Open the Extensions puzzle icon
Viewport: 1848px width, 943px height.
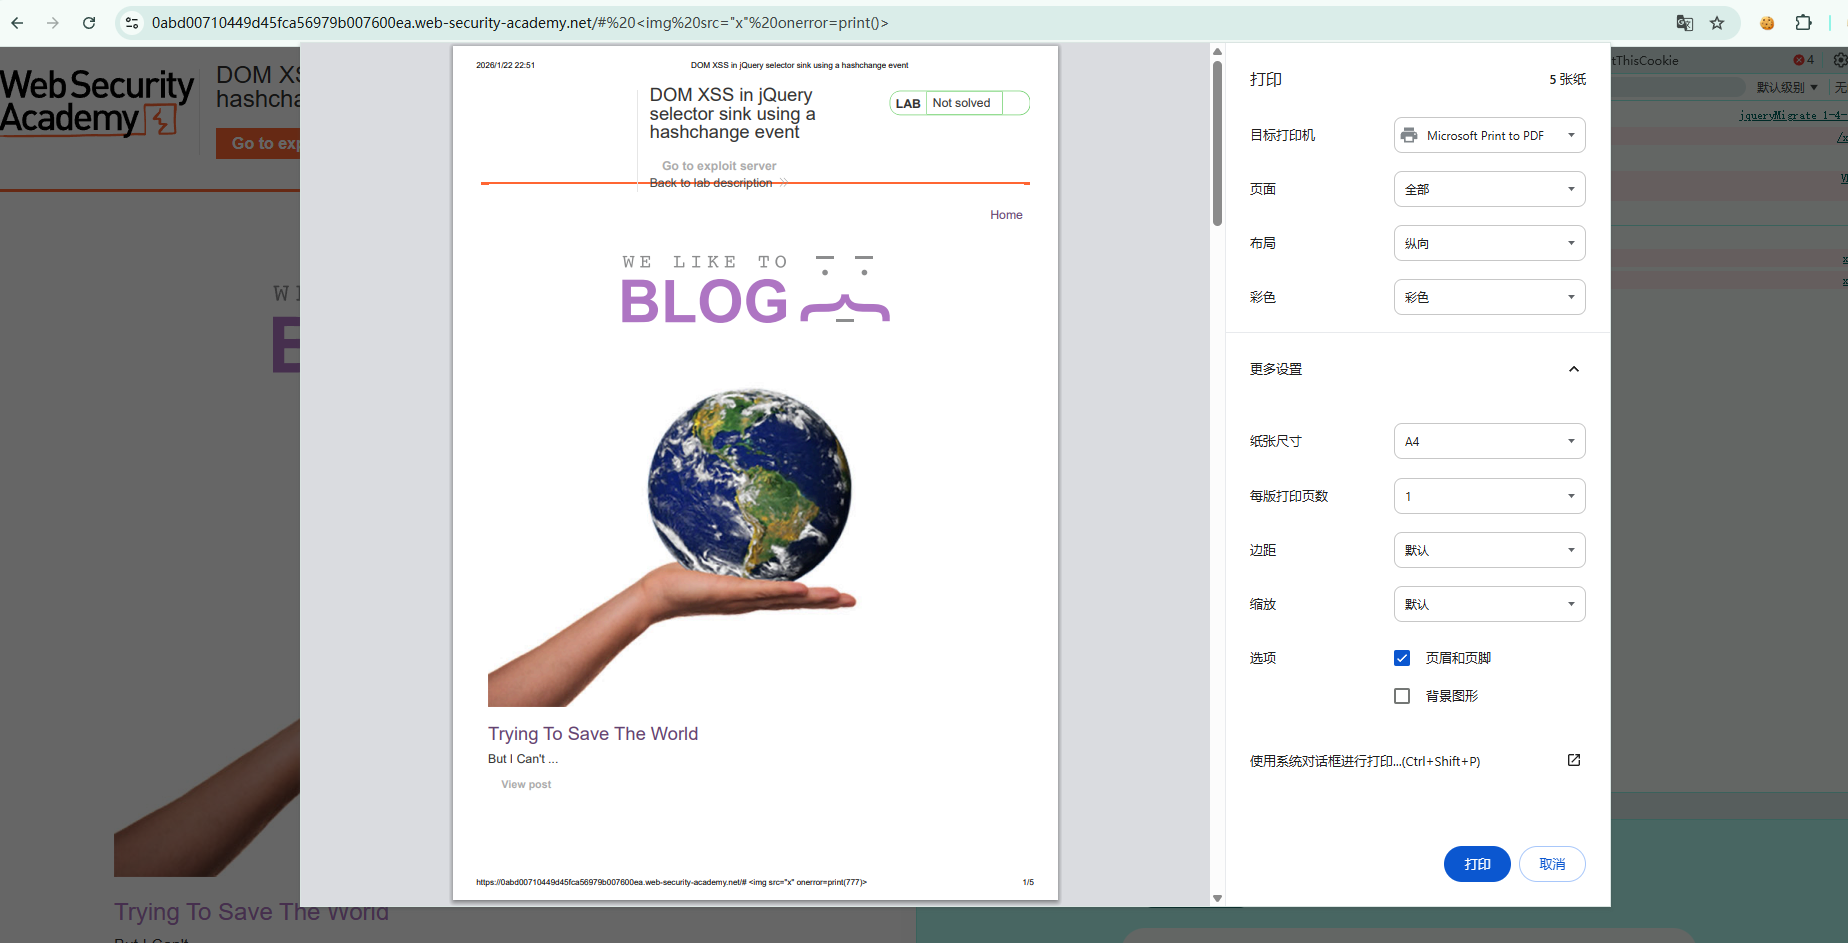click(x=1804, y=23)
